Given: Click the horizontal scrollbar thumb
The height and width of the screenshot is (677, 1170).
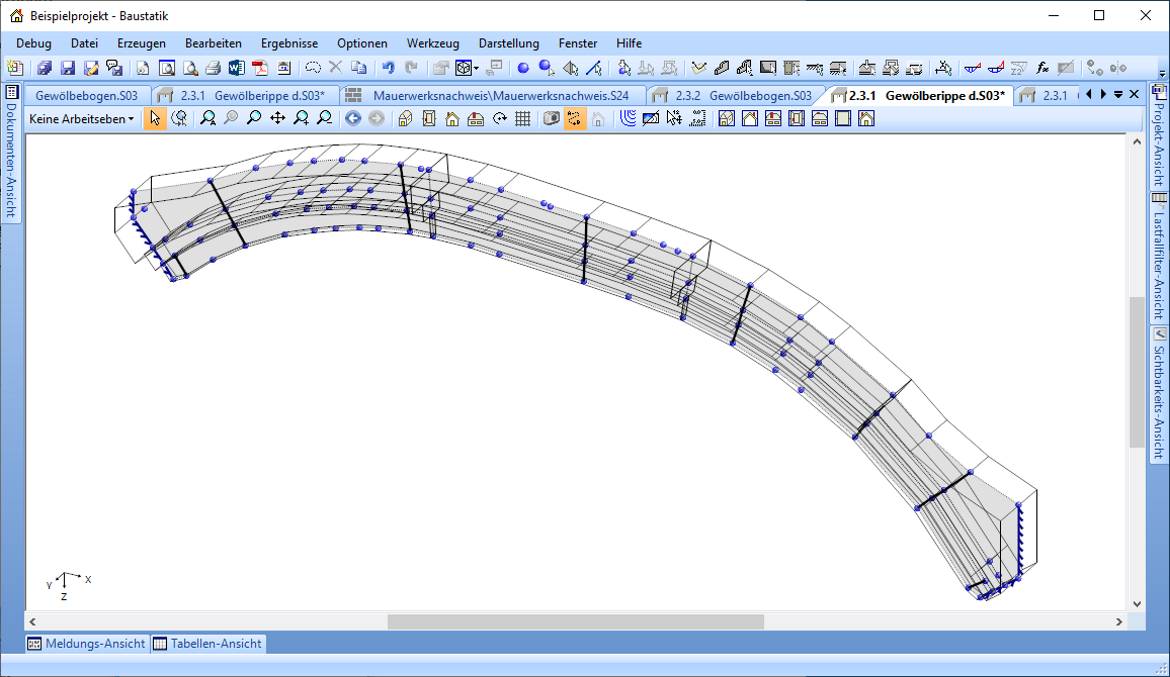Looking at the screenshot, I should pos(575,622).
